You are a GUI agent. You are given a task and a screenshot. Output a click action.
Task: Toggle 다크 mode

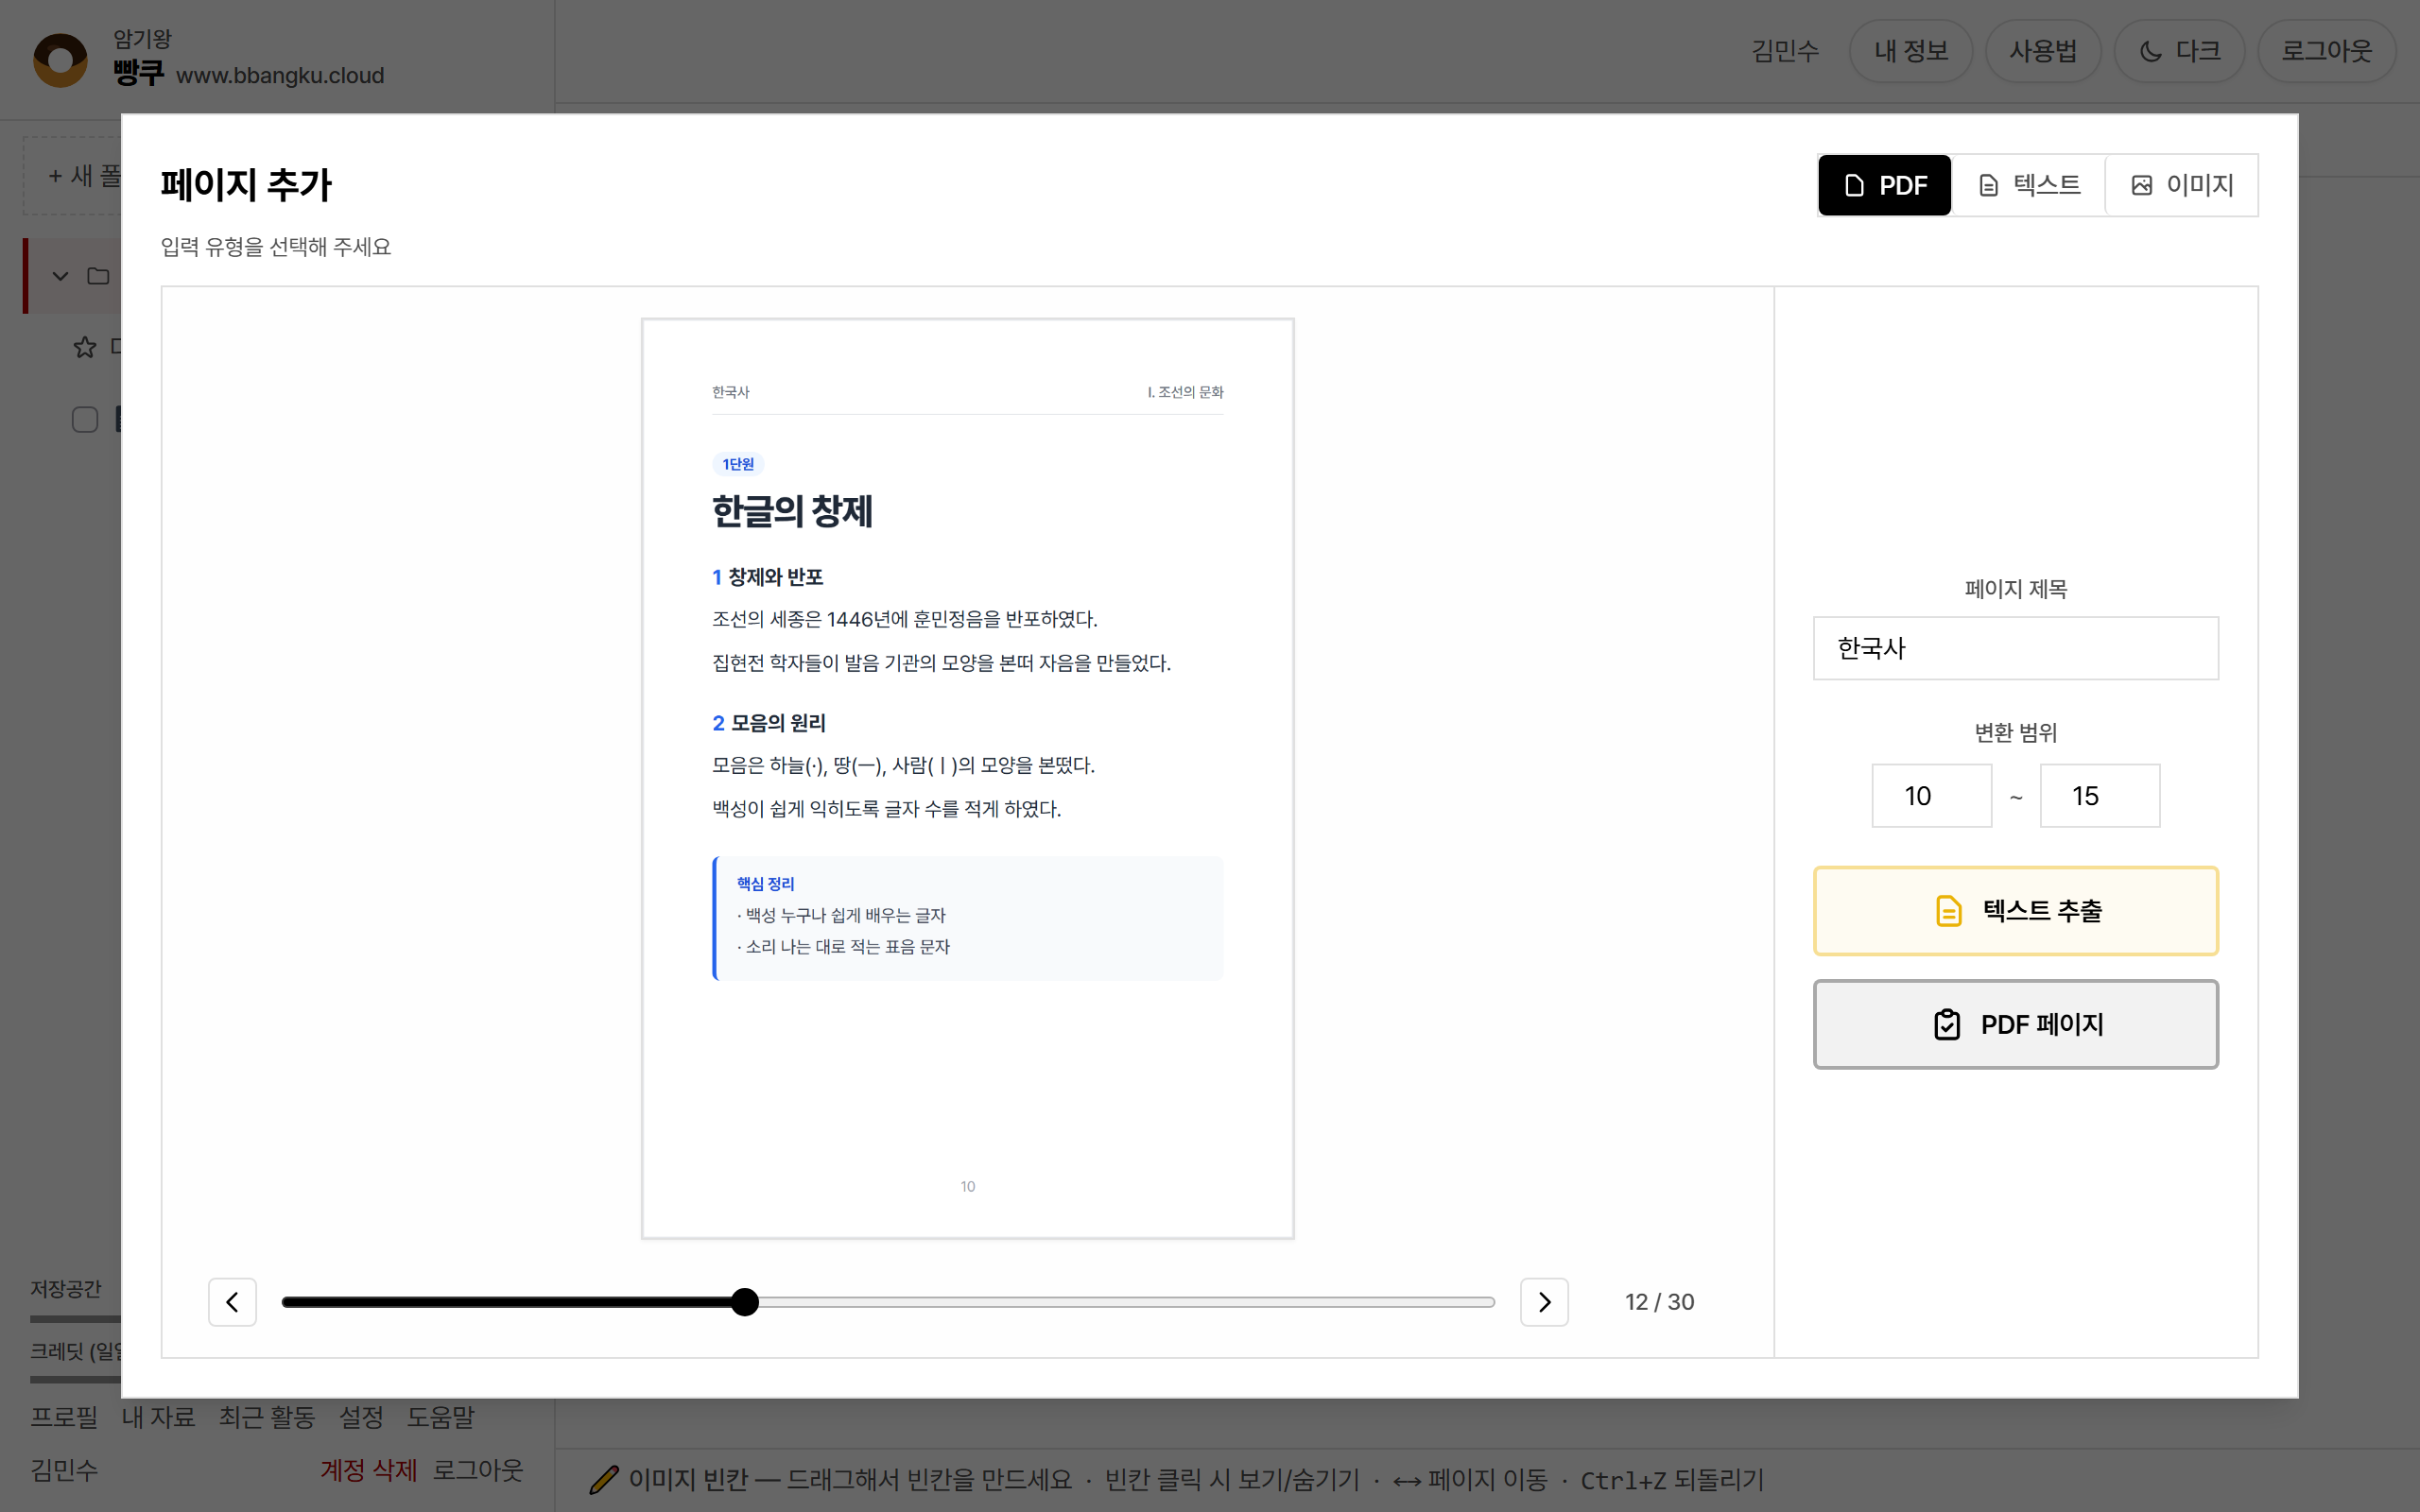coord(2179,51)
